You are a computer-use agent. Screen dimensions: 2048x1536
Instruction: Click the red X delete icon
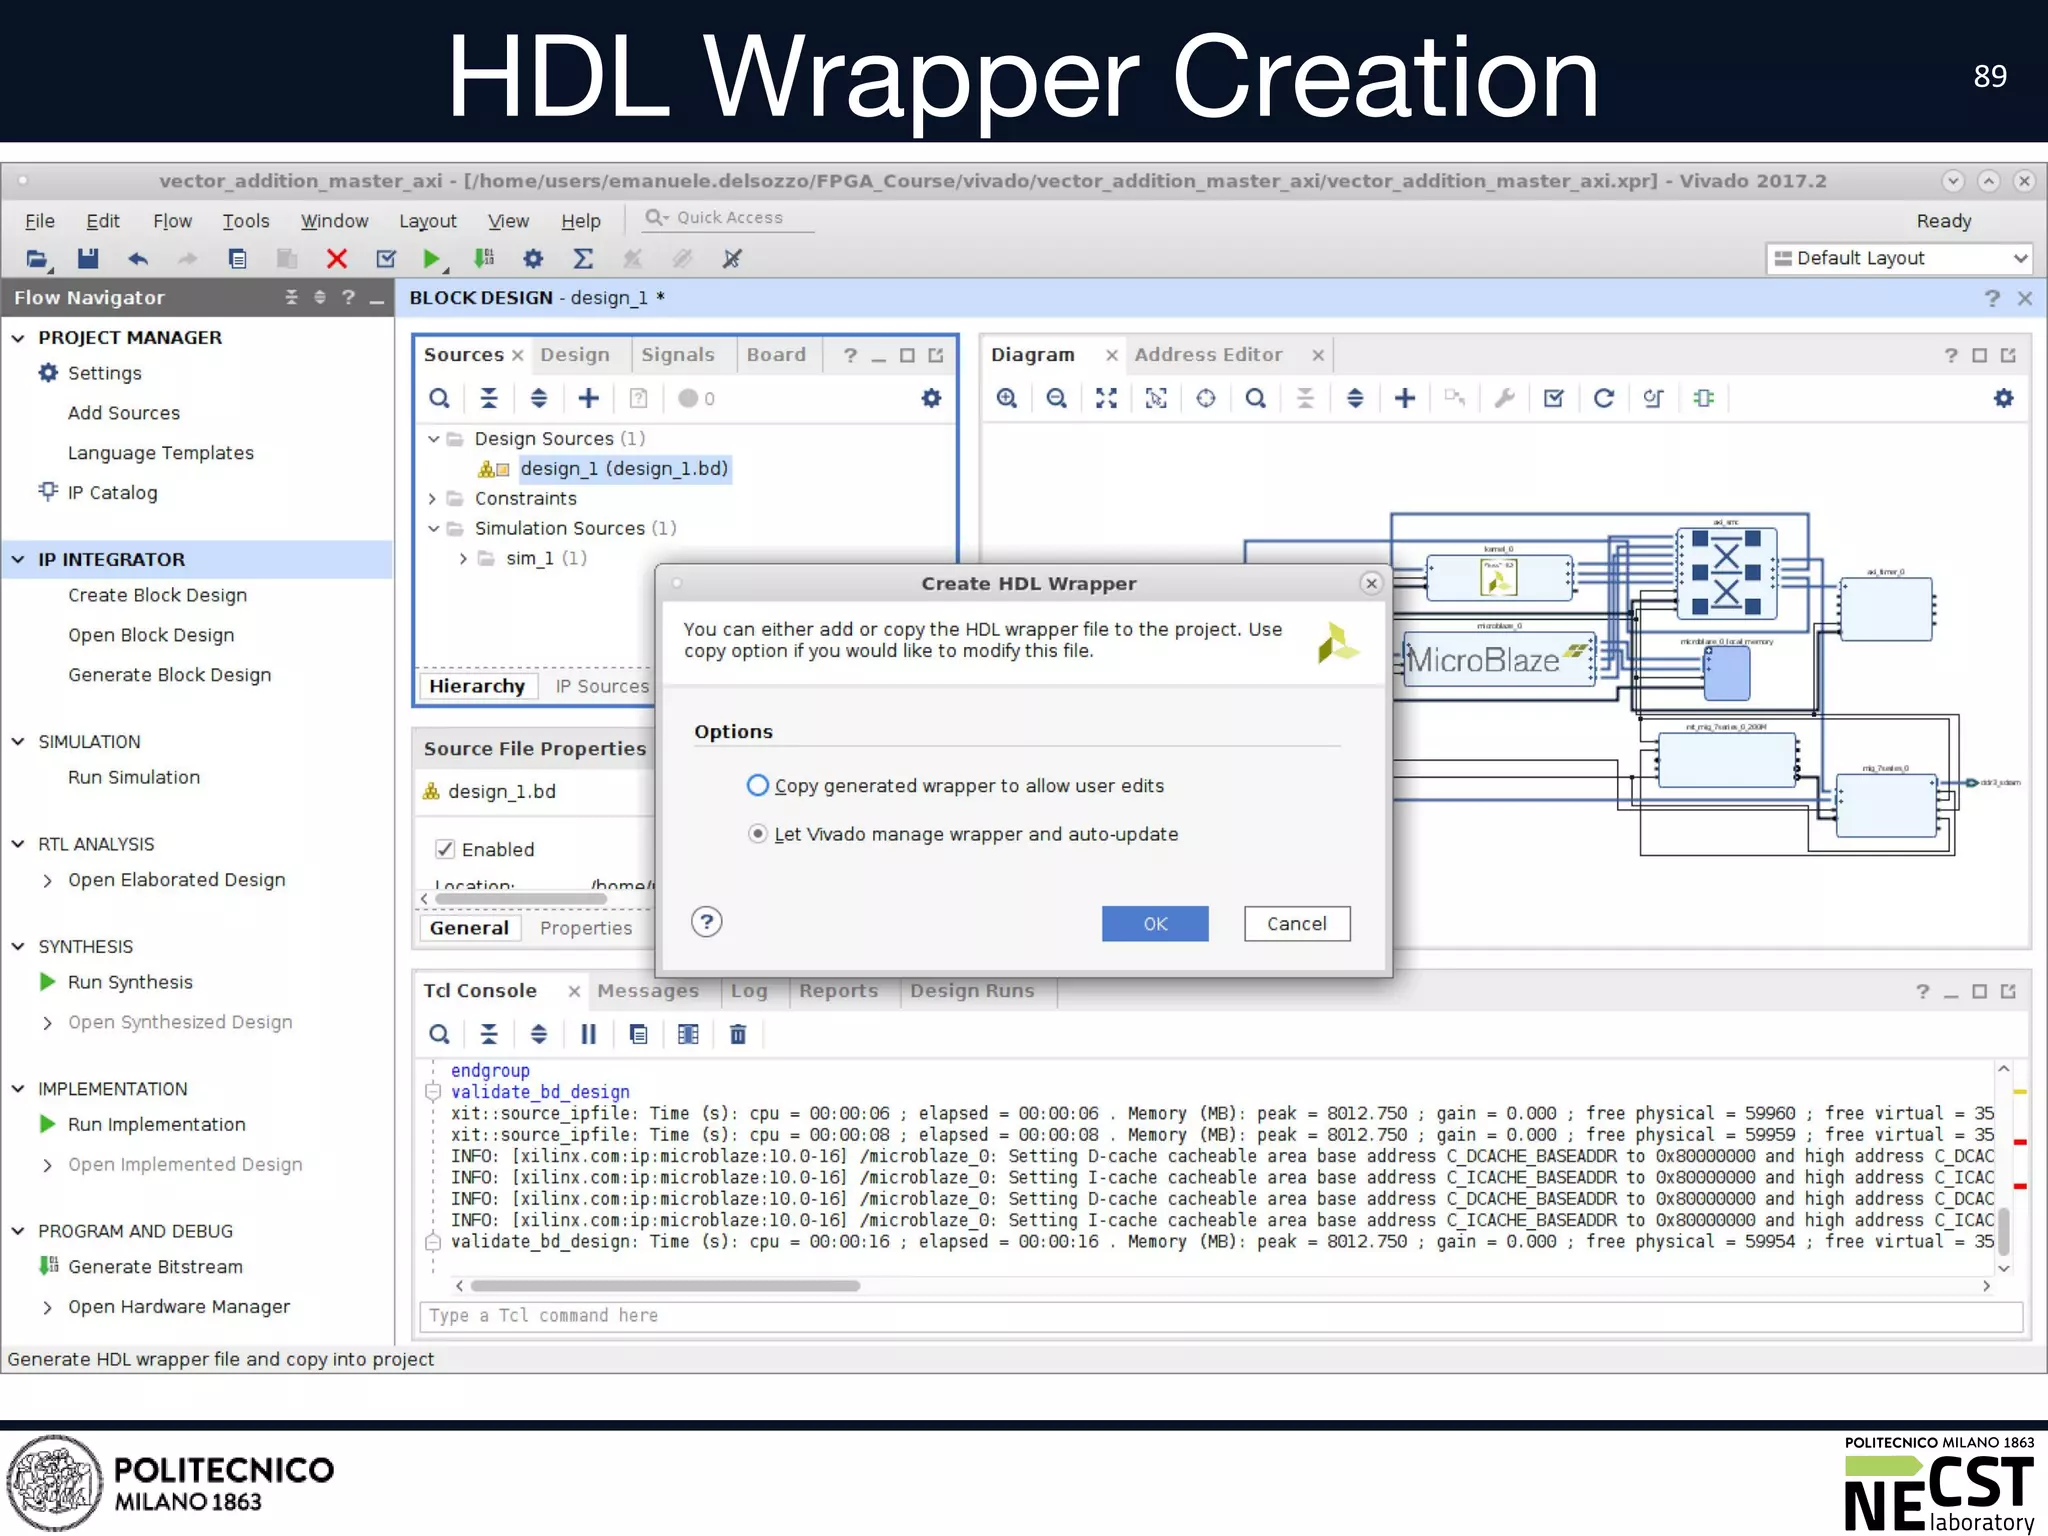(337, 259)
